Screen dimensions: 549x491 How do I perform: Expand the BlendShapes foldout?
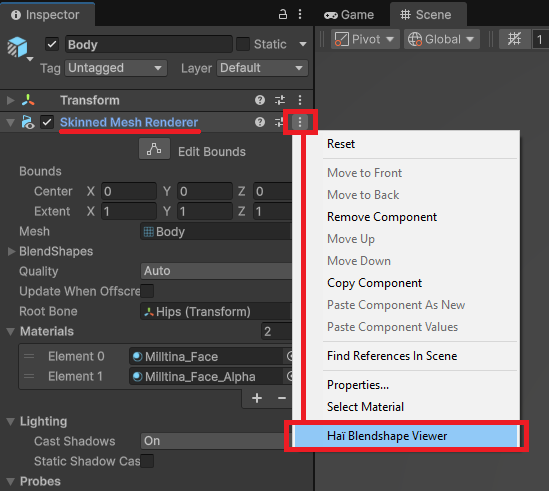[x=11, y=251]
